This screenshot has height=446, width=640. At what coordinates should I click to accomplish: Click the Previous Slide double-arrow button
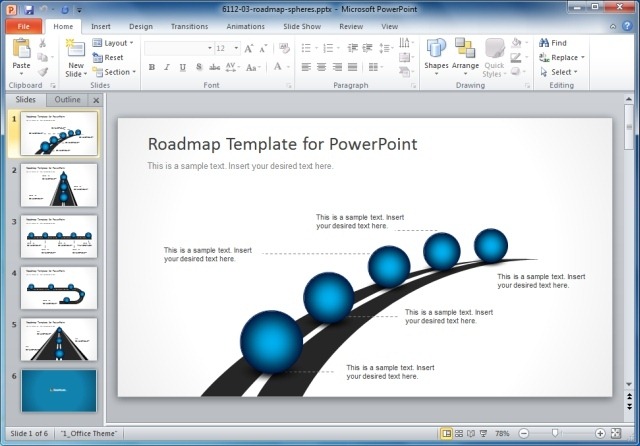coord(629,396)
